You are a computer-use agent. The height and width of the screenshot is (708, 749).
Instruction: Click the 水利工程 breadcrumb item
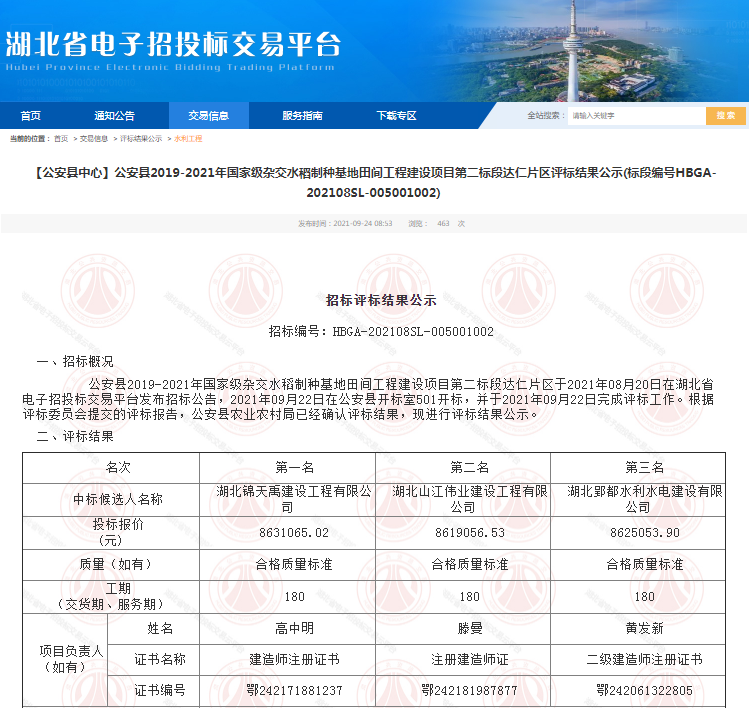tap(188, 139)
